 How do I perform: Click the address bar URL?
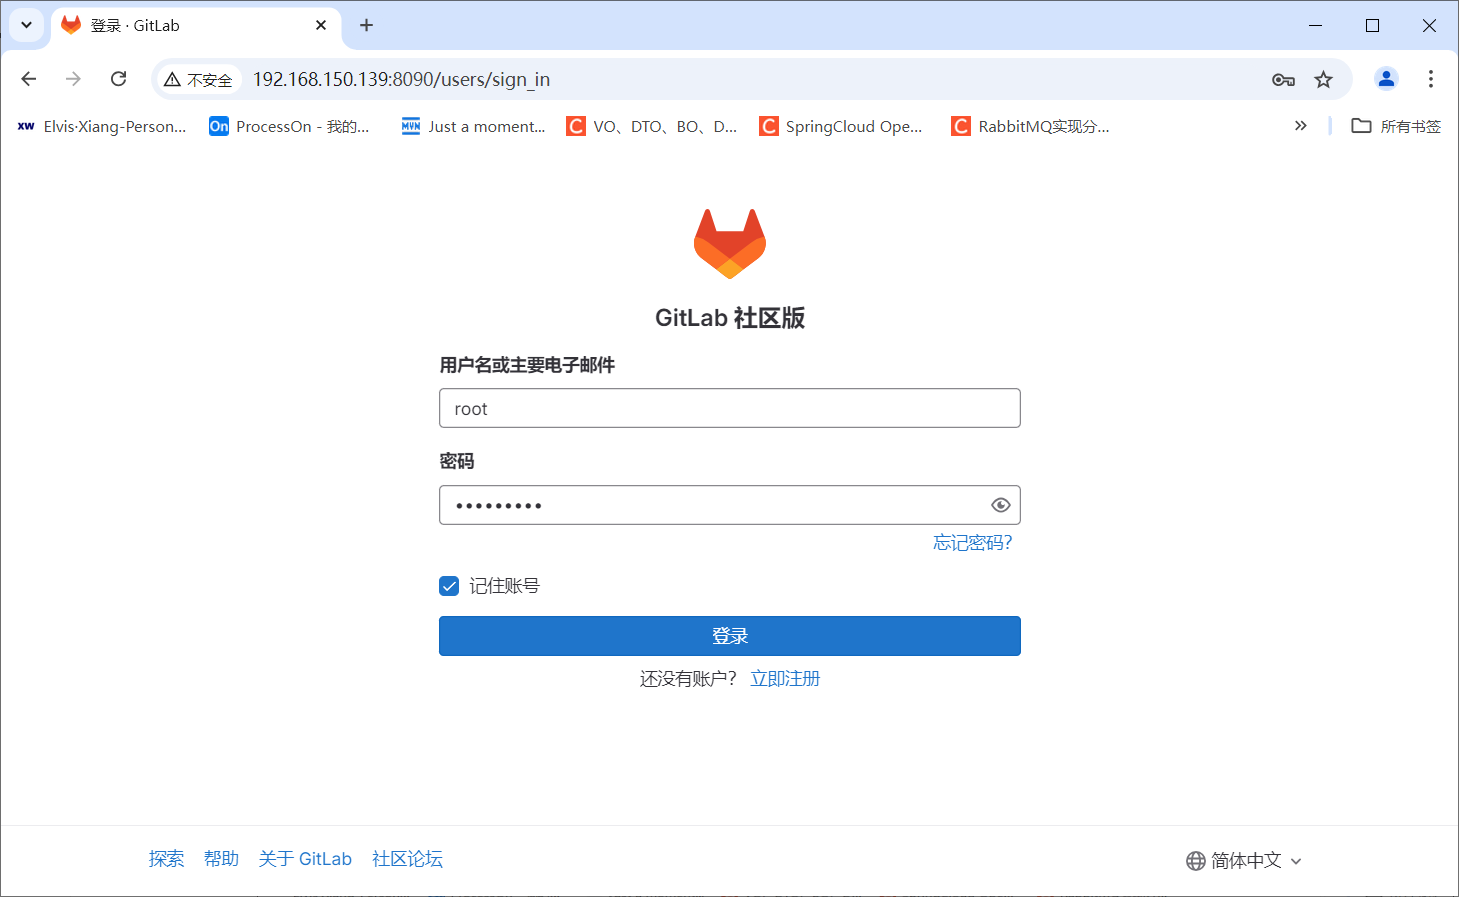point(401,80)
